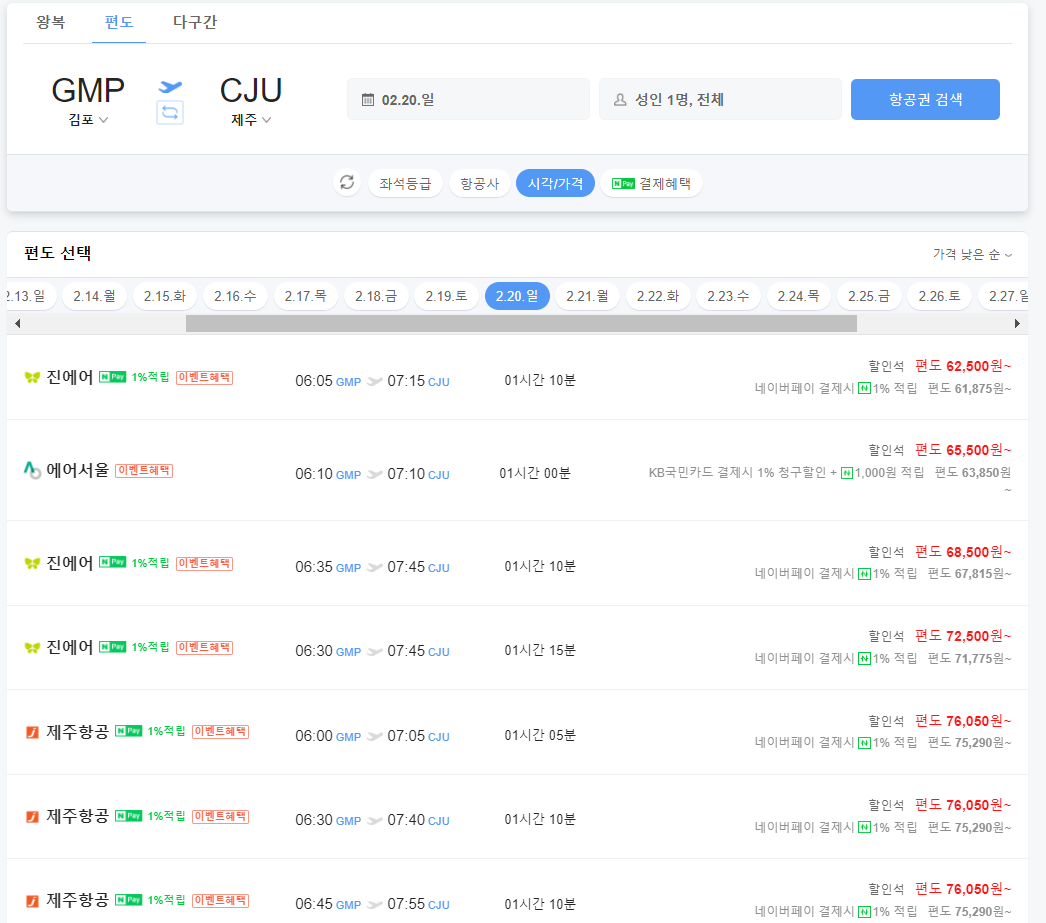Select date 2.22.화

pos(658,296)
